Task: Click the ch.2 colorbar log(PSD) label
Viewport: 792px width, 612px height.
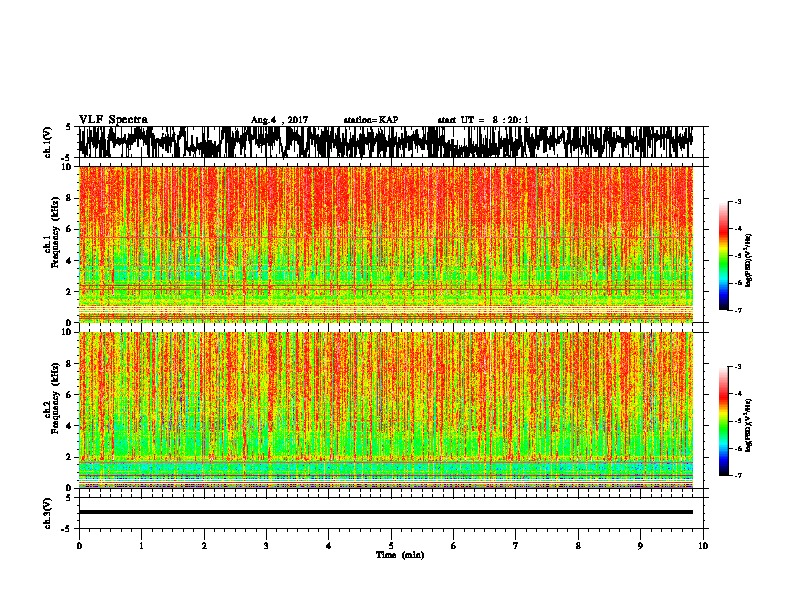Action: pyautogui.click(x=748, y=425)
